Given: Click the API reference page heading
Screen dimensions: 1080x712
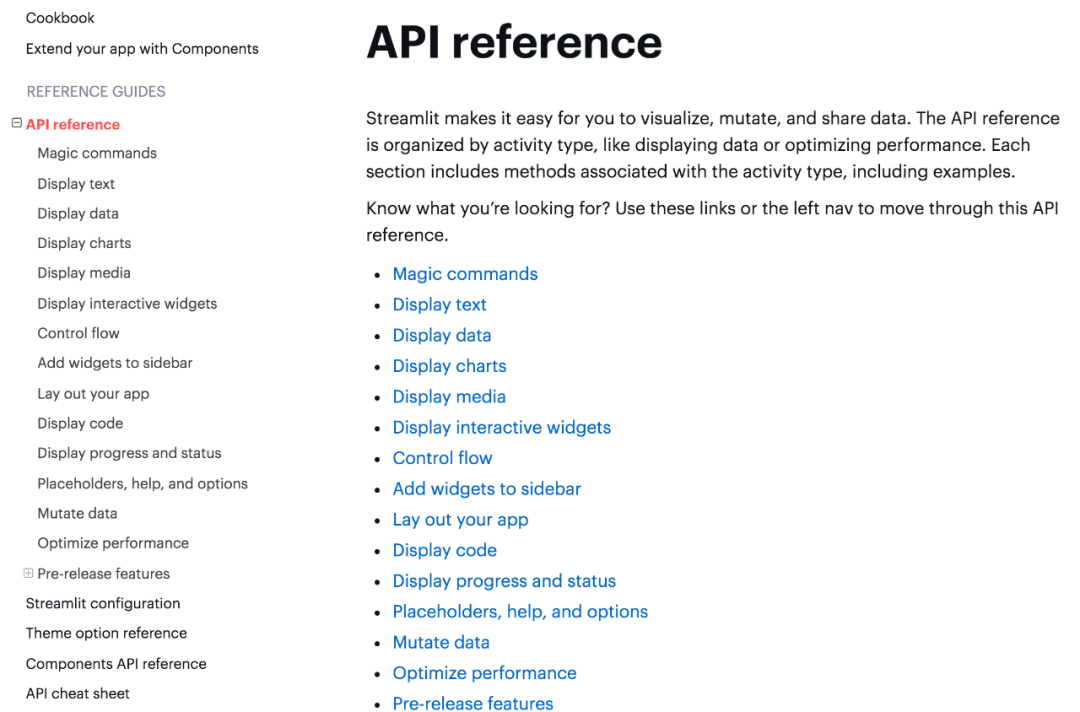Looking at the screenshot, I should (x=514, y=42).
